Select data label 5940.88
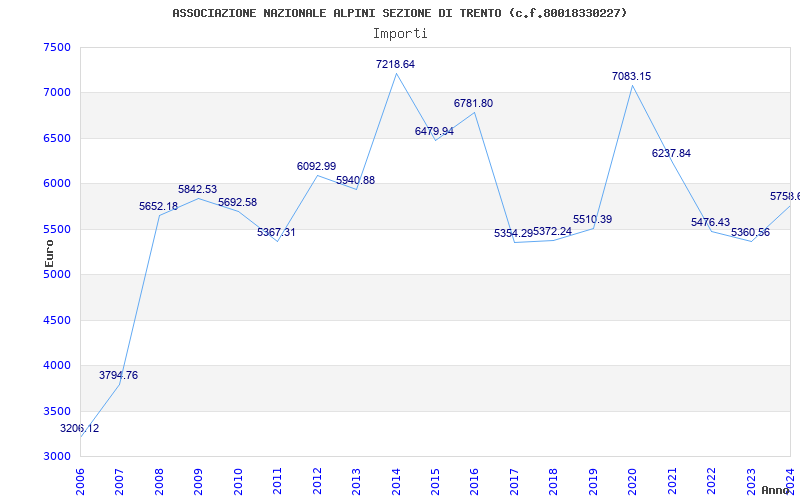The image size is (800, 500). [x=355, y=181]
